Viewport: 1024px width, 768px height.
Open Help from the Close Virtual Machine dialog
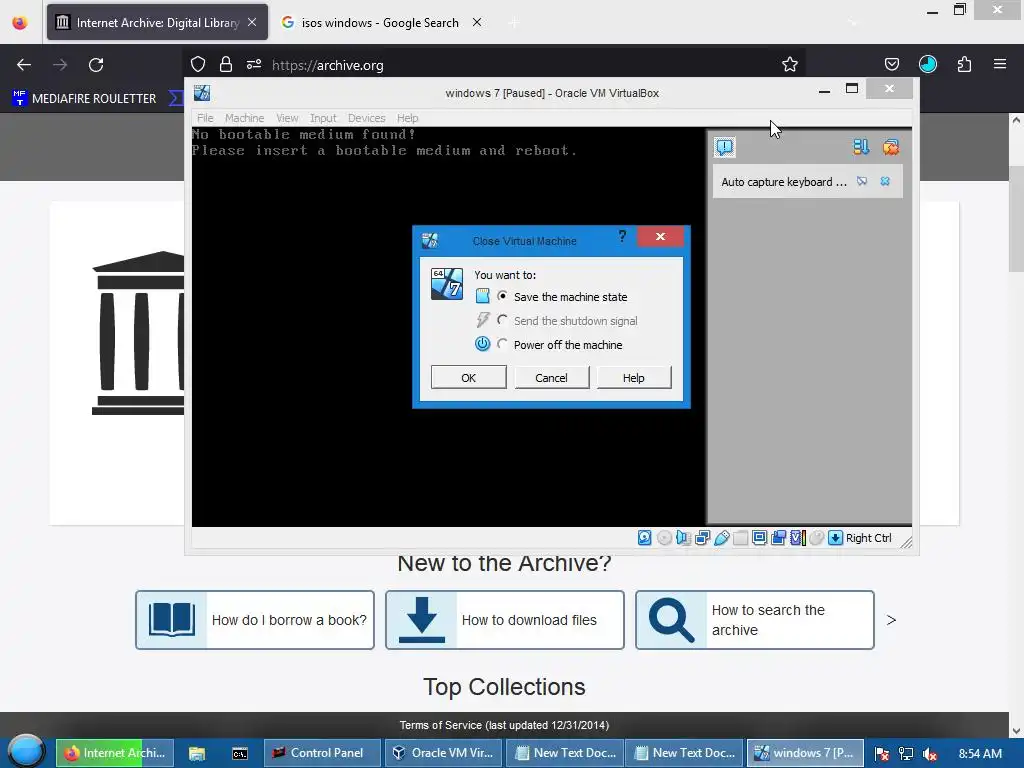(x=633, y=377)
